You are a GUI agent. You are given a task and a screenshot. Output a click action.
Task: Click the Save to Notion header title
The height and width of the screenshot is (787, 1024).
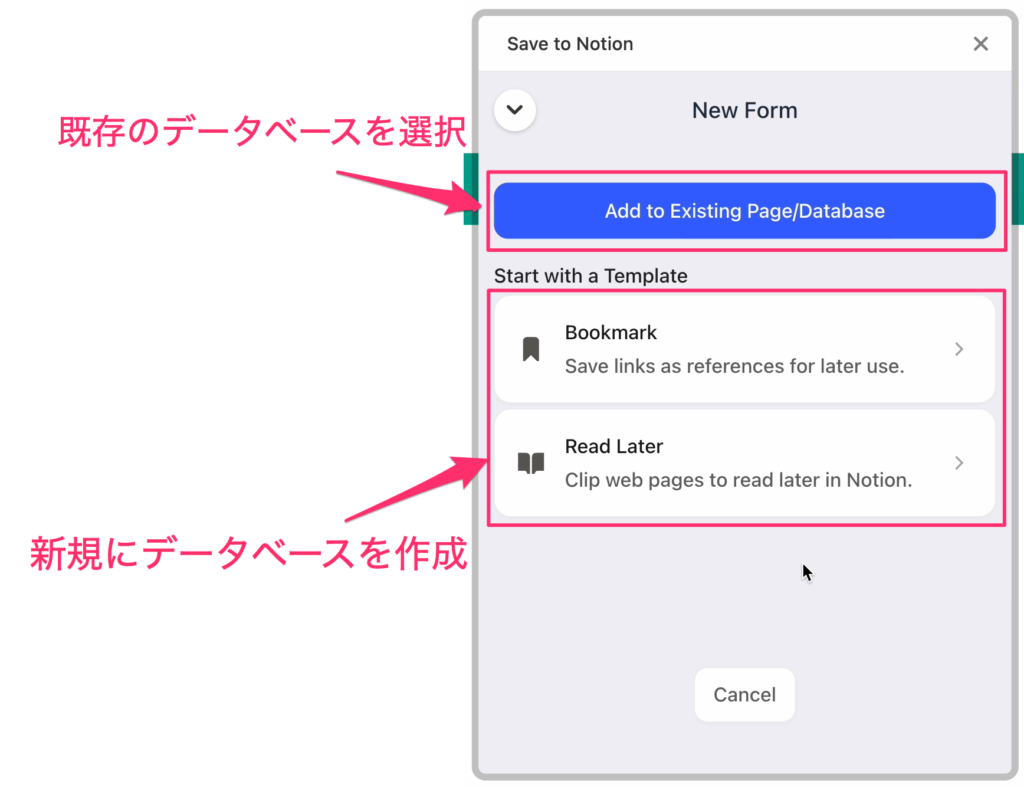click(x=570, y=44)
